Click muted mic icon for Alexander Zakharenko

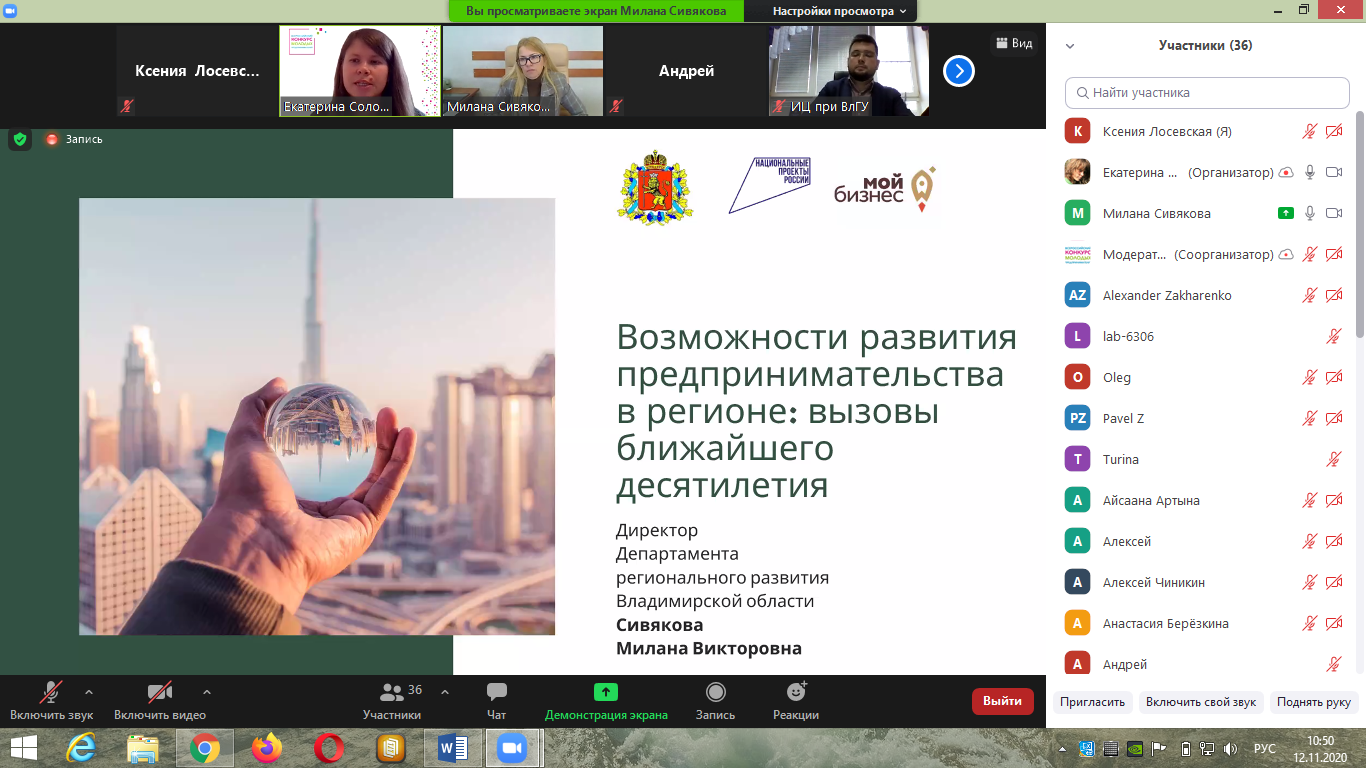(x=1309, y=295)
